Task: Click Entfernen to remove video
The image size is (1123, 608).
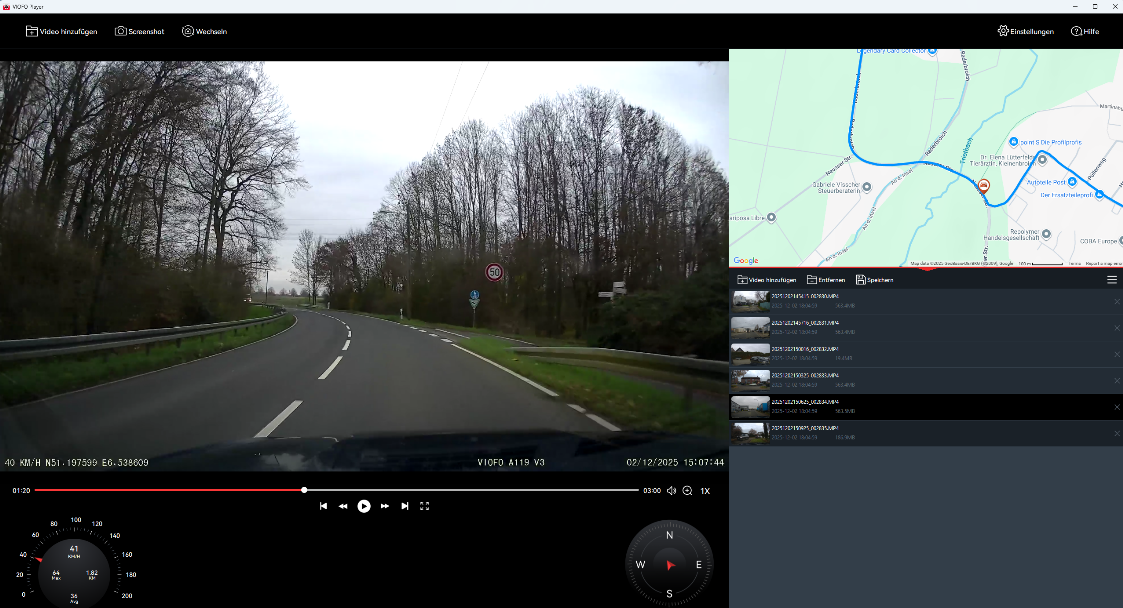Action: point(826,280)
